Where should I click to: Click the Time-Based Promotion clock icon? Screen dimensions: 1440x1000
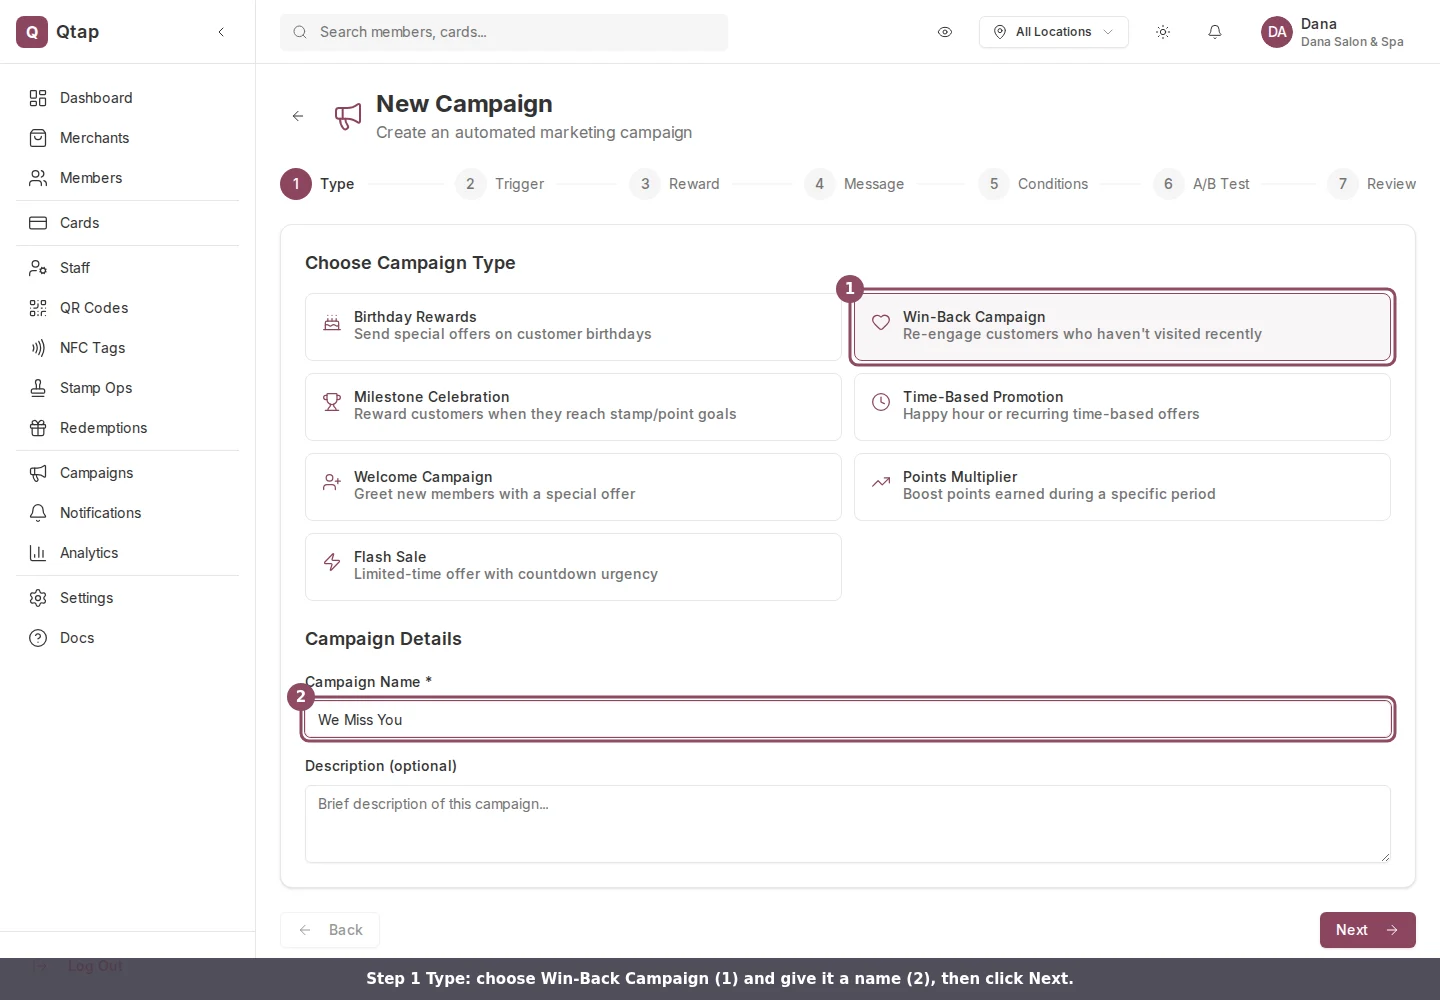[881, 402]
